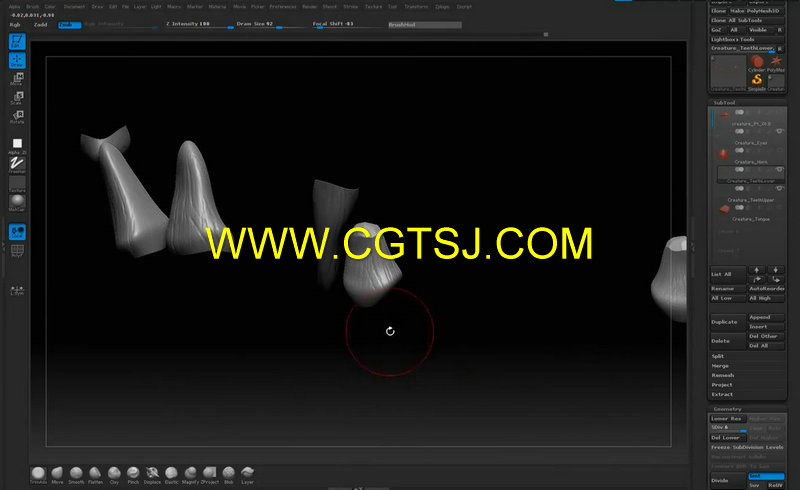
Task: Pick the PolyMesh star tool thumbnail
Action: point(776,64)
